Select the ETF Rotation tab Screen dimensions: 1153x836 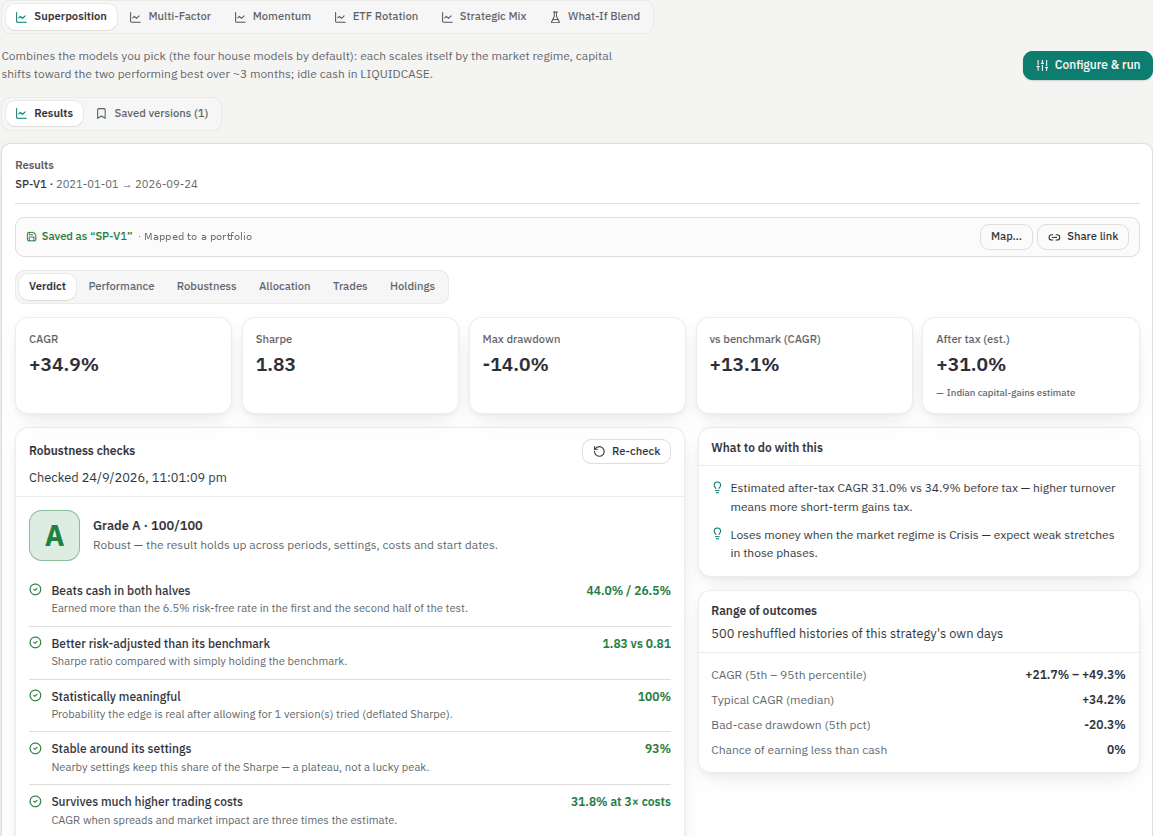(376, 16)
